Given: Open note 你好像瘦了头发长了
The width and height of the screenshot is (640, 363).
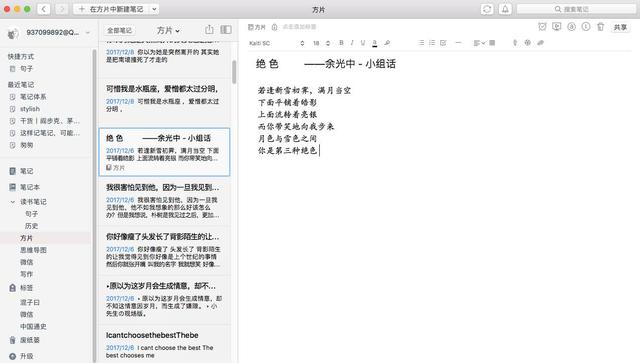Looking at the screenshot, I should [x=164, y=250].
